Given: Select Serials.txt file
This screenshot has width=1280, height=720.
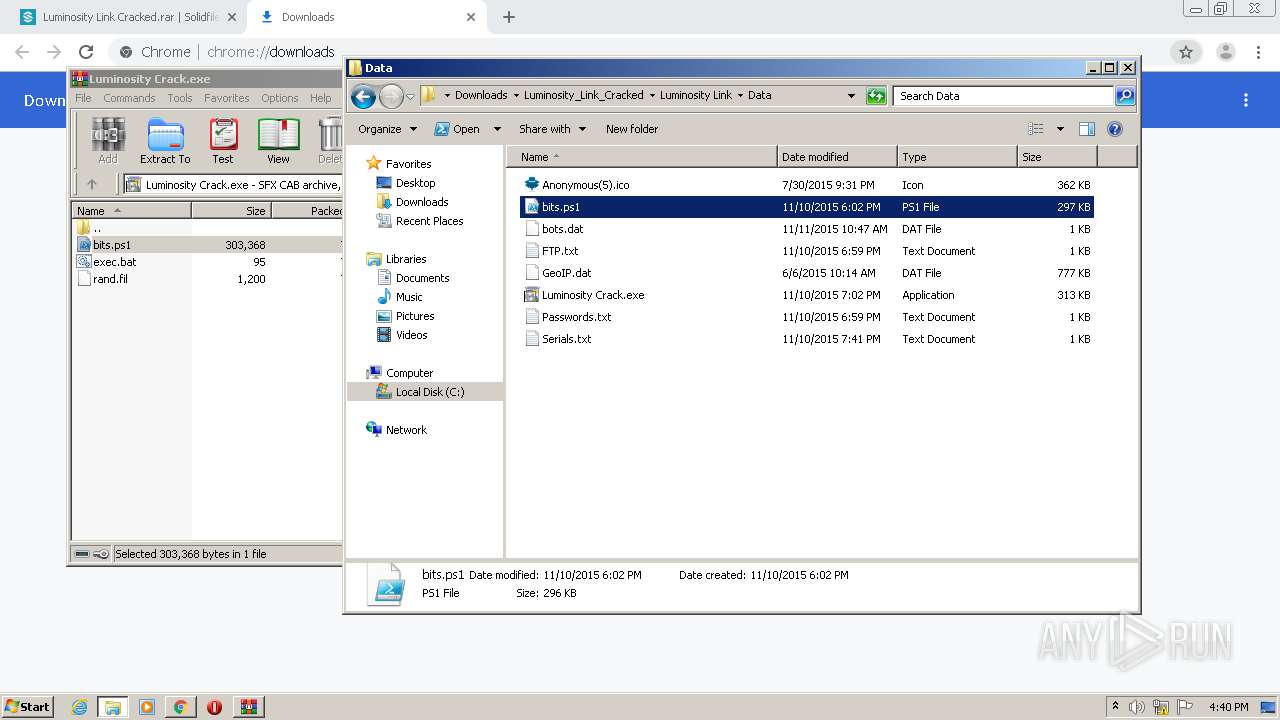Looking at the screenshot, I should click(x=807, y=339).
